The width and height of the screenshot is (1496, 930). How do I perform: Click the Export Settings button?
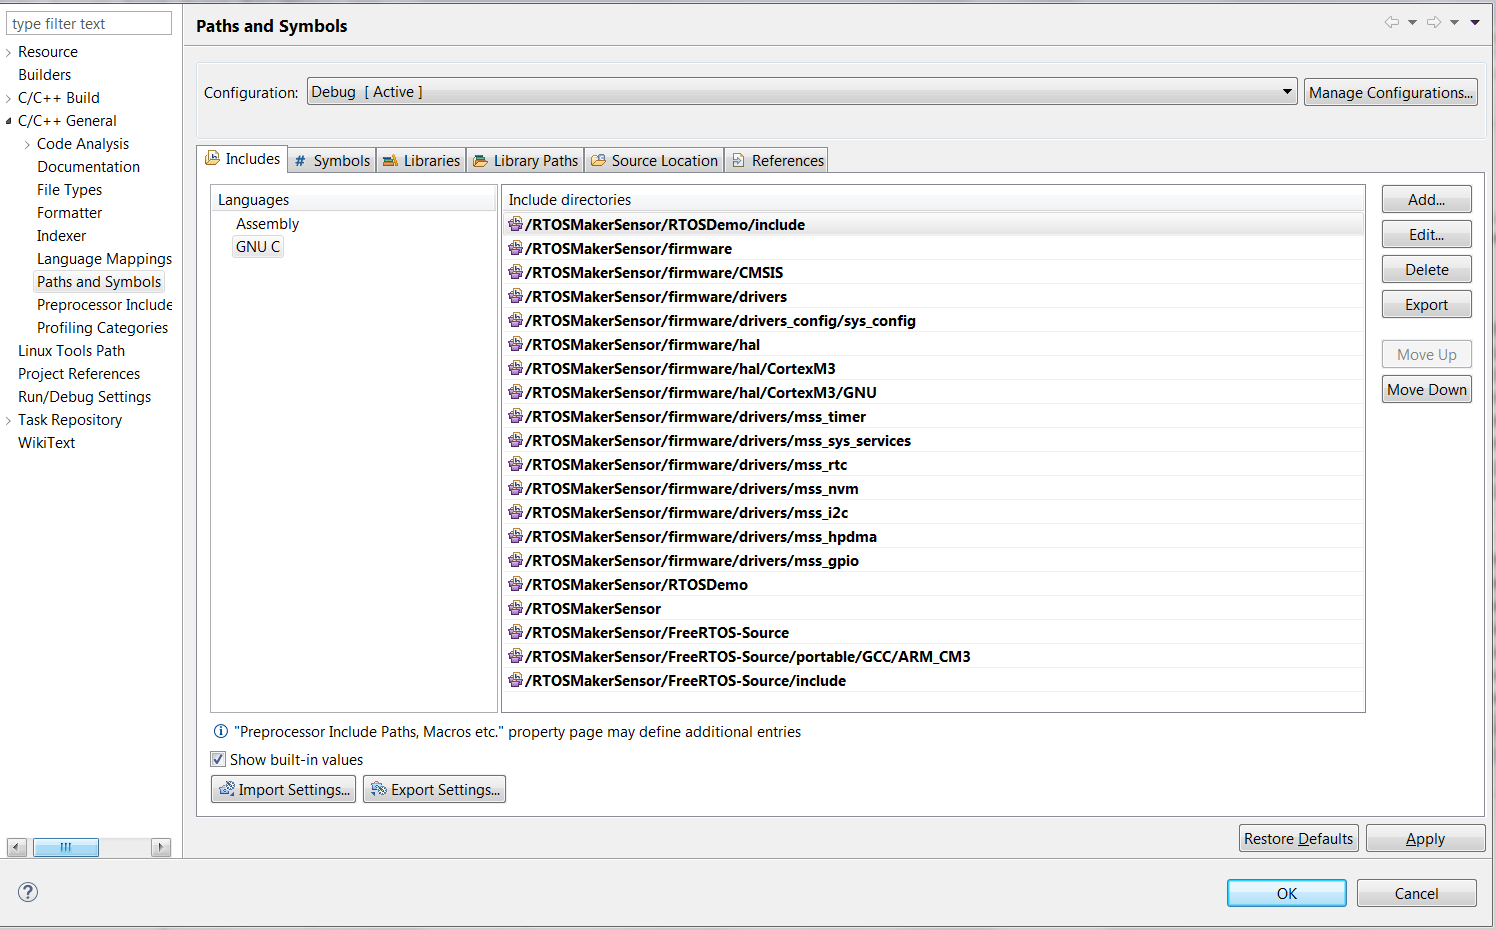tap(434, 789)
